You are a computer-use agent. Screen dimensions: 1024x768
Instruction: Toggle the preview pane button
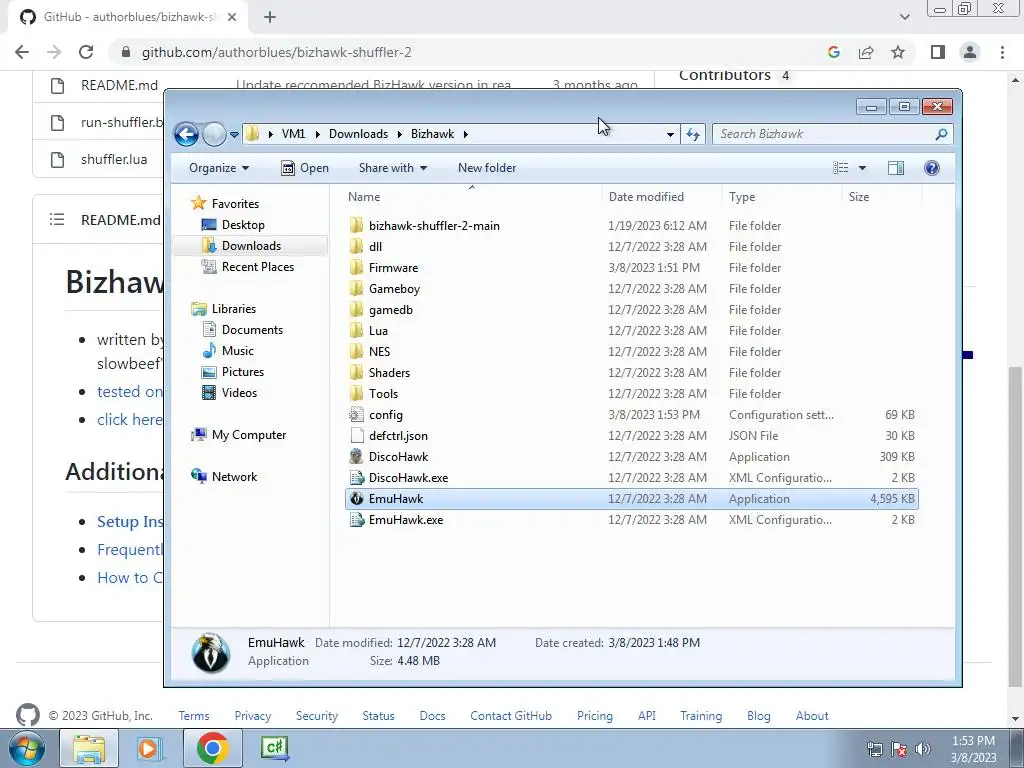point(896,168)
